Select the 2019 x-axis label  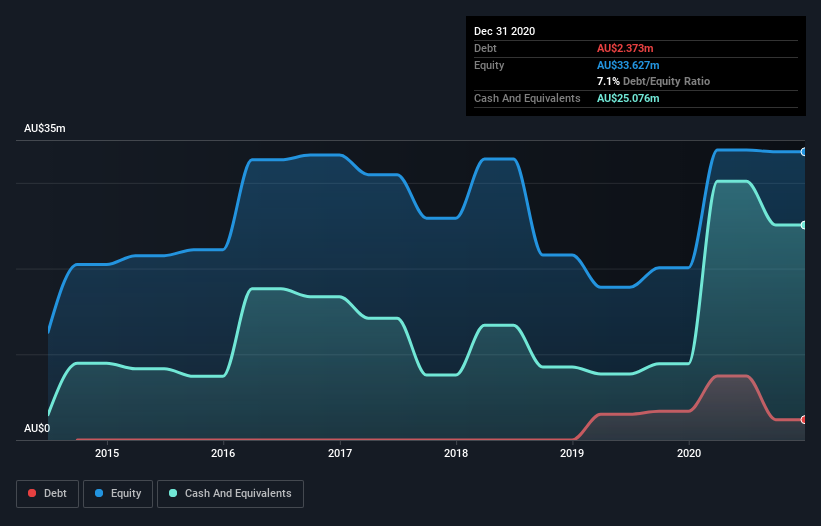[x=572, y=453]
